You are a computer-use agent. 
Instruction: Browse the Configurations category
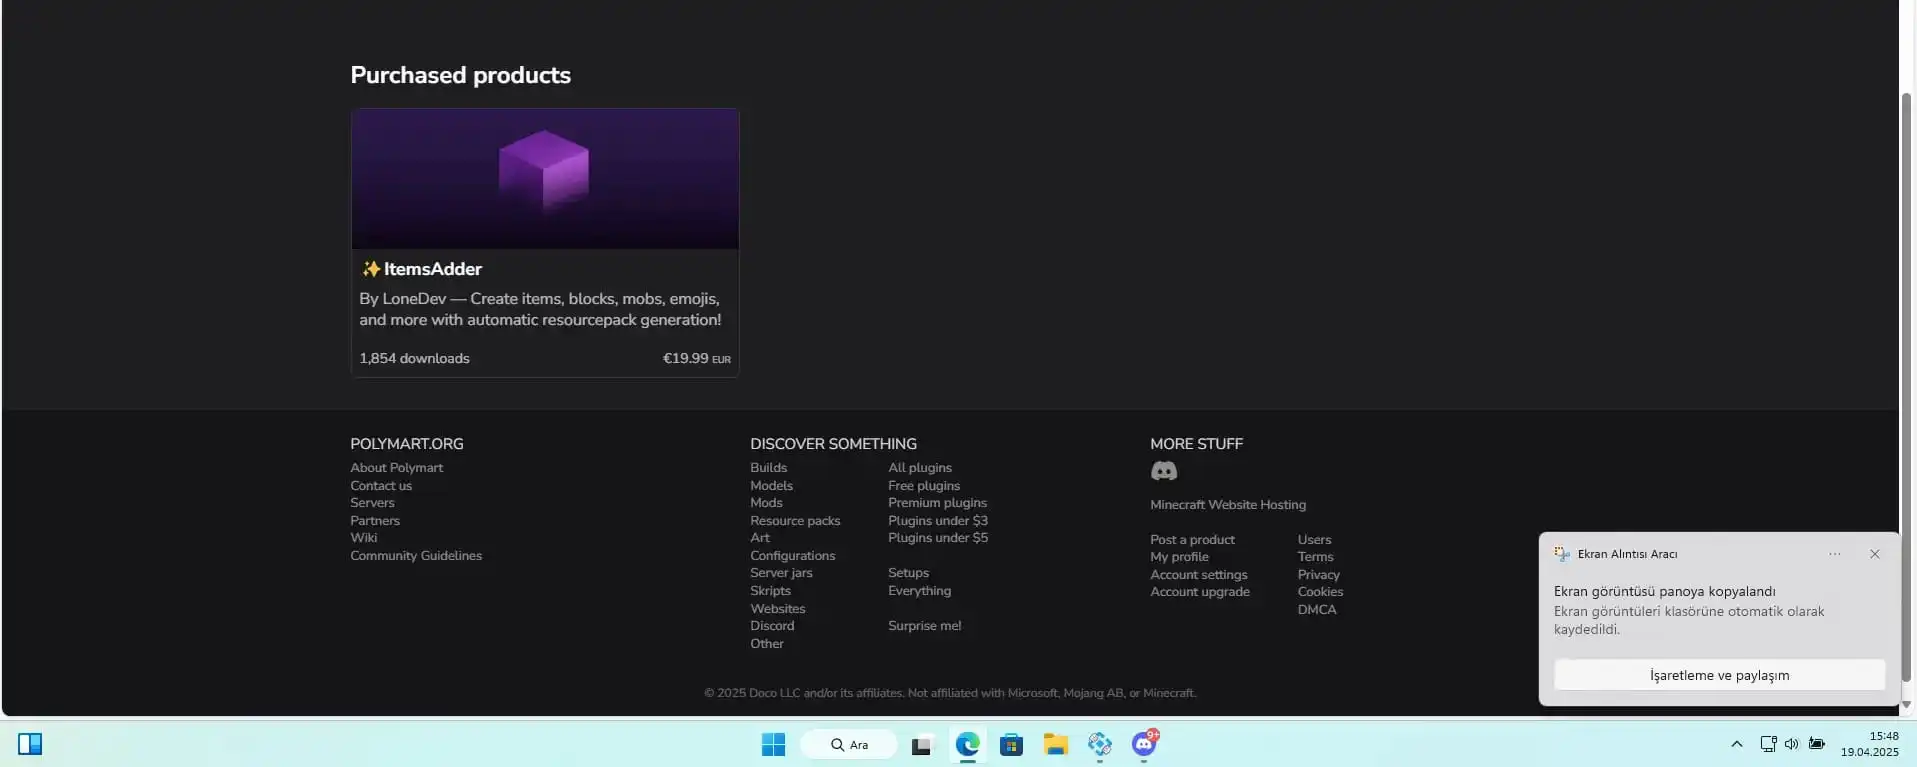792,556
